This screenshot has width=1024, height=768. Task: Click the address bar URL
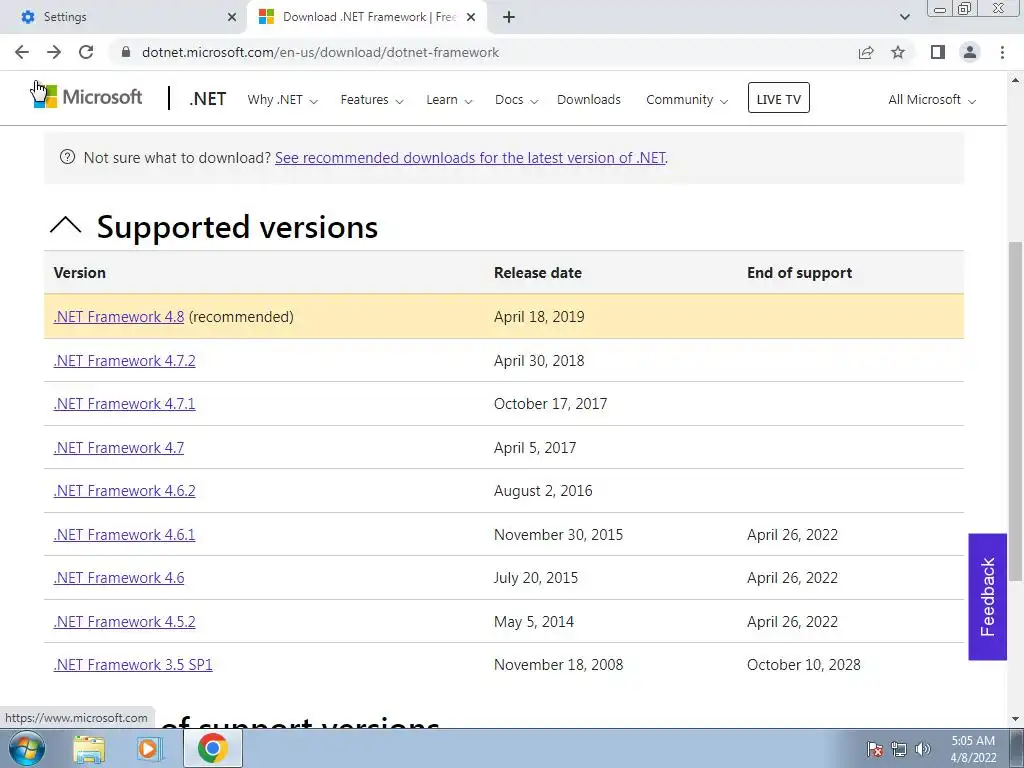click(x=320, y=52)
